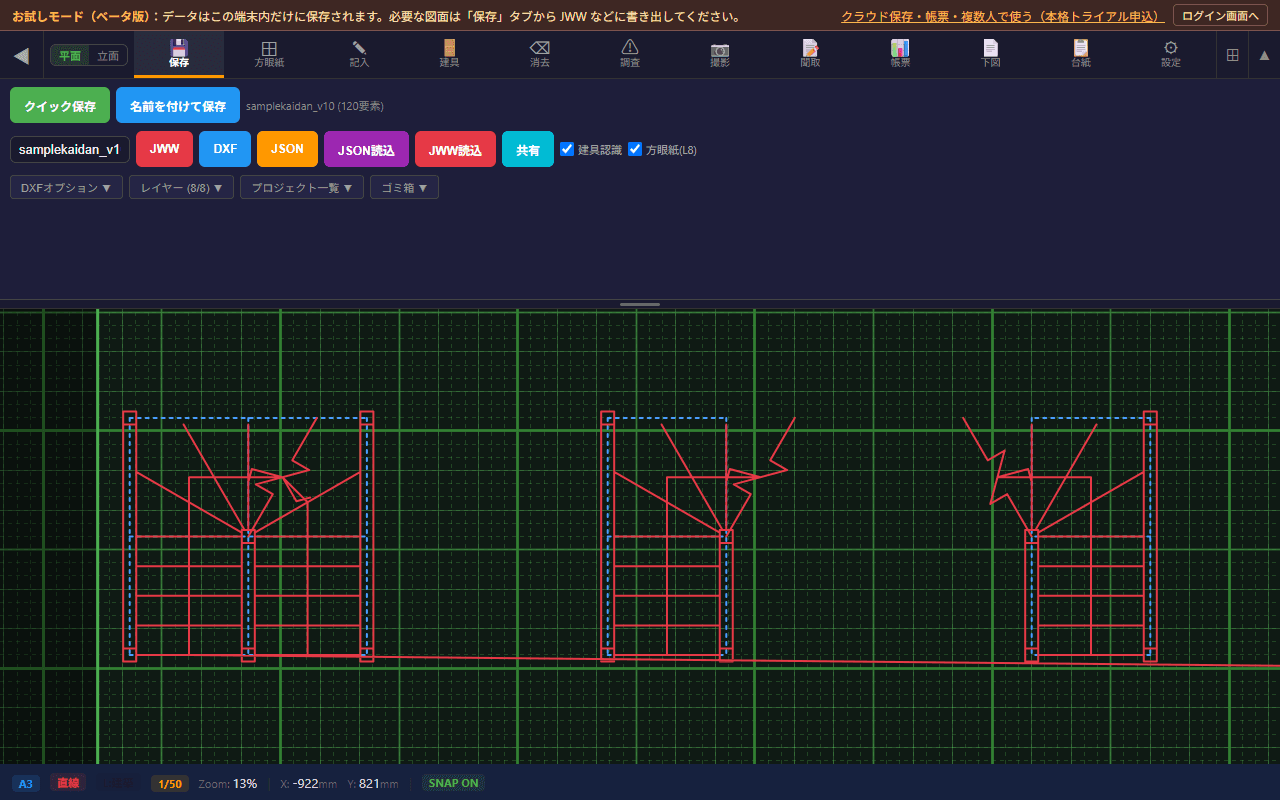Click the A3 paper size badge
Screen dimensions: 1280x800
point(26,783)
